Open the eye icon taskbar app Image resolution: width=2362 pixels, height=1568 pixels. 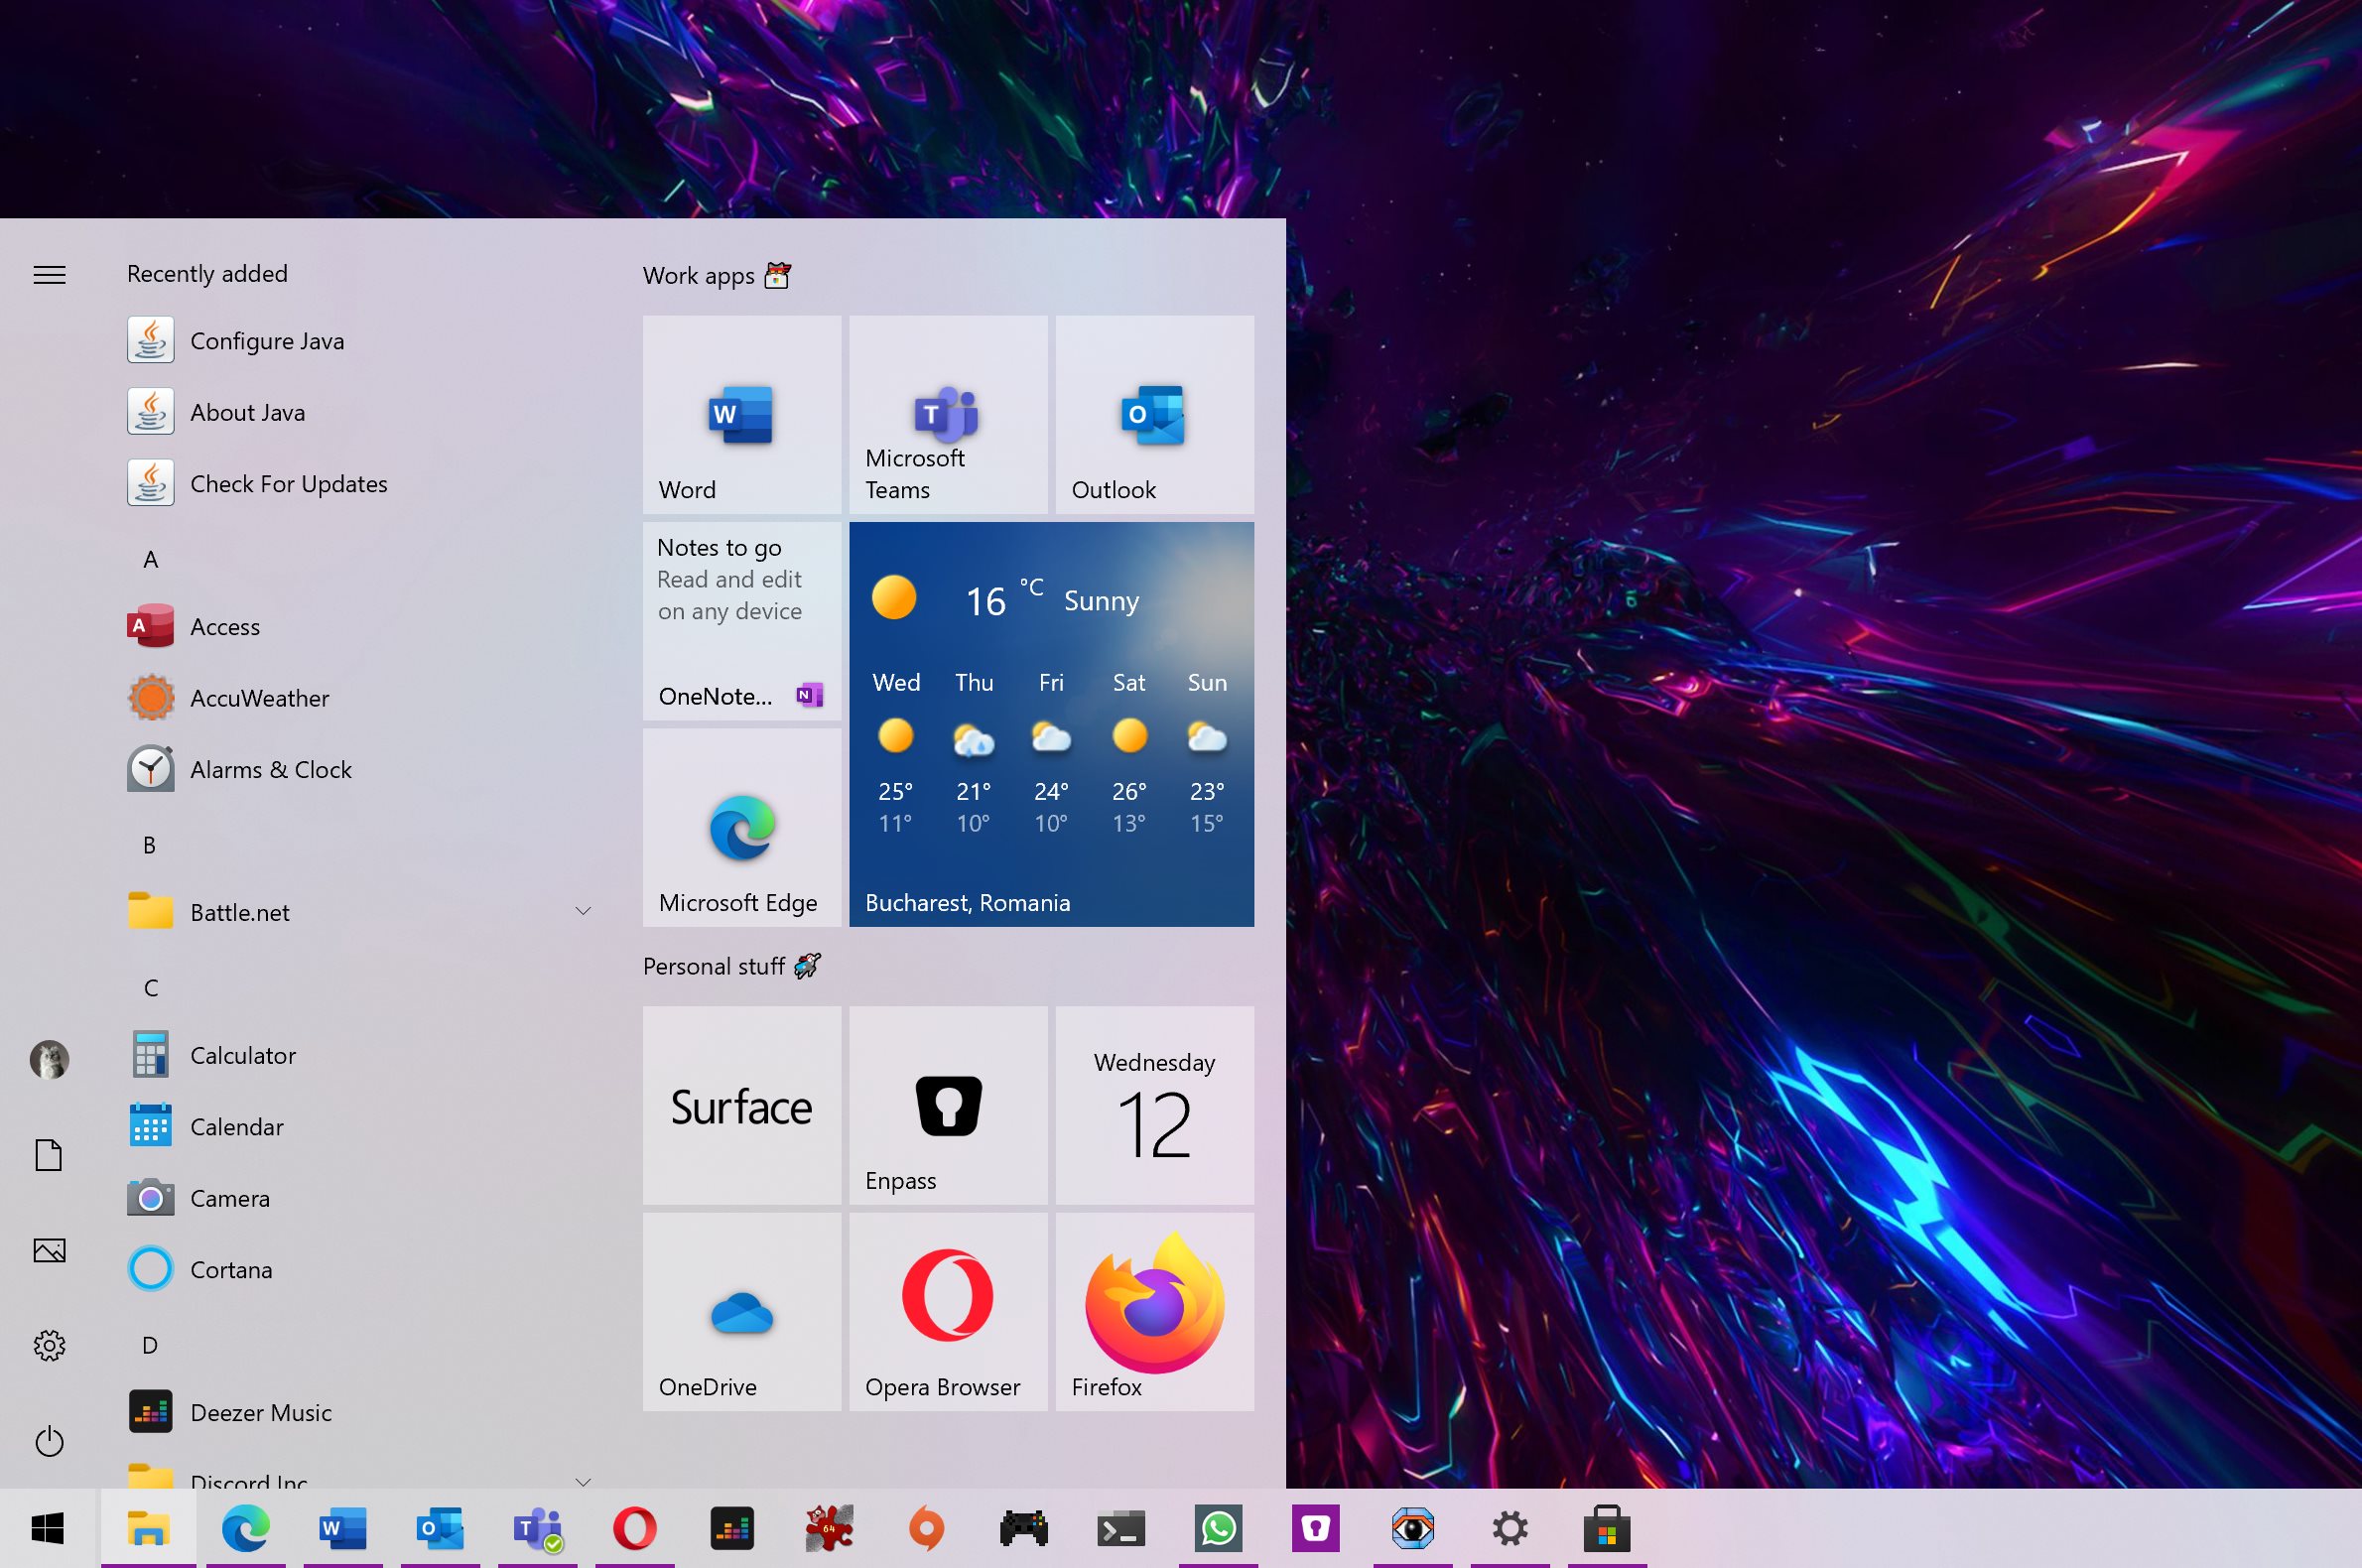click(1412, 1528)
